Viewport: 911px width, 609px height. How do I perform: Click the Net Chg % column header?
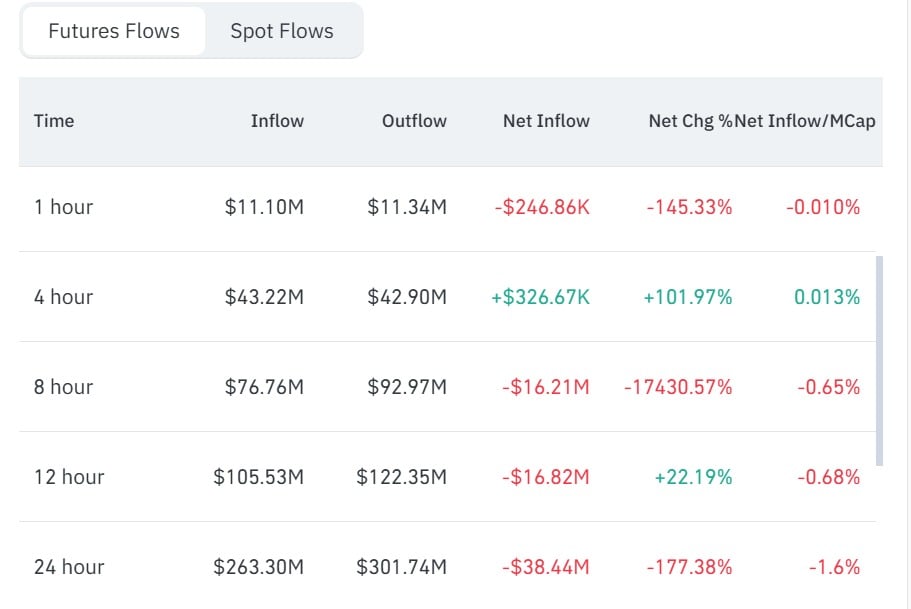[691, 121]
